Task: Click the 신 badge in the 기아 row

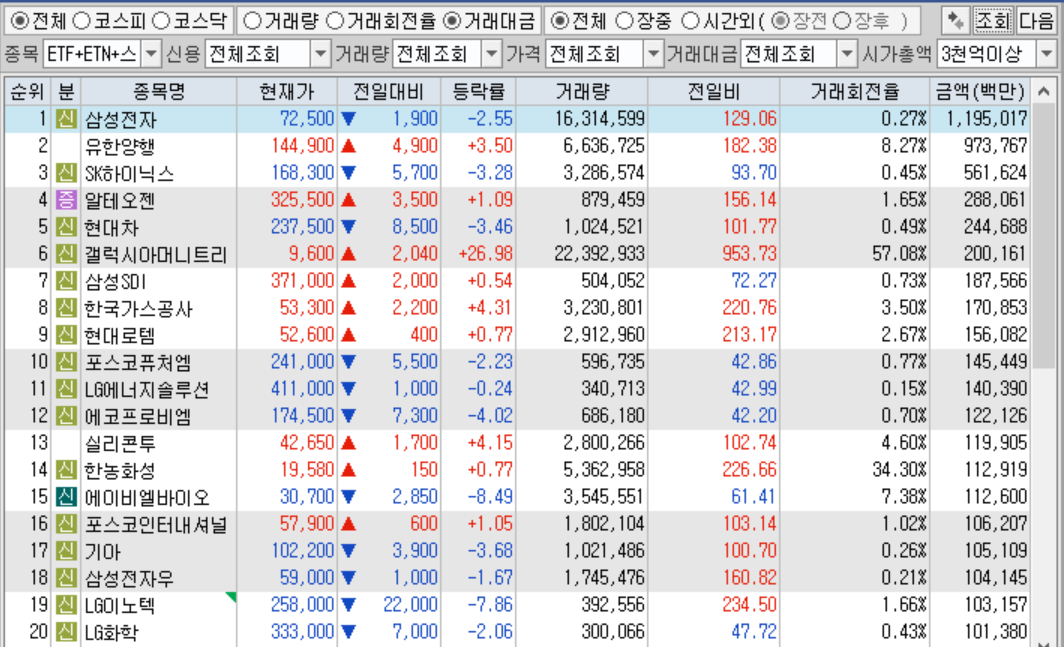Action: 66,551
